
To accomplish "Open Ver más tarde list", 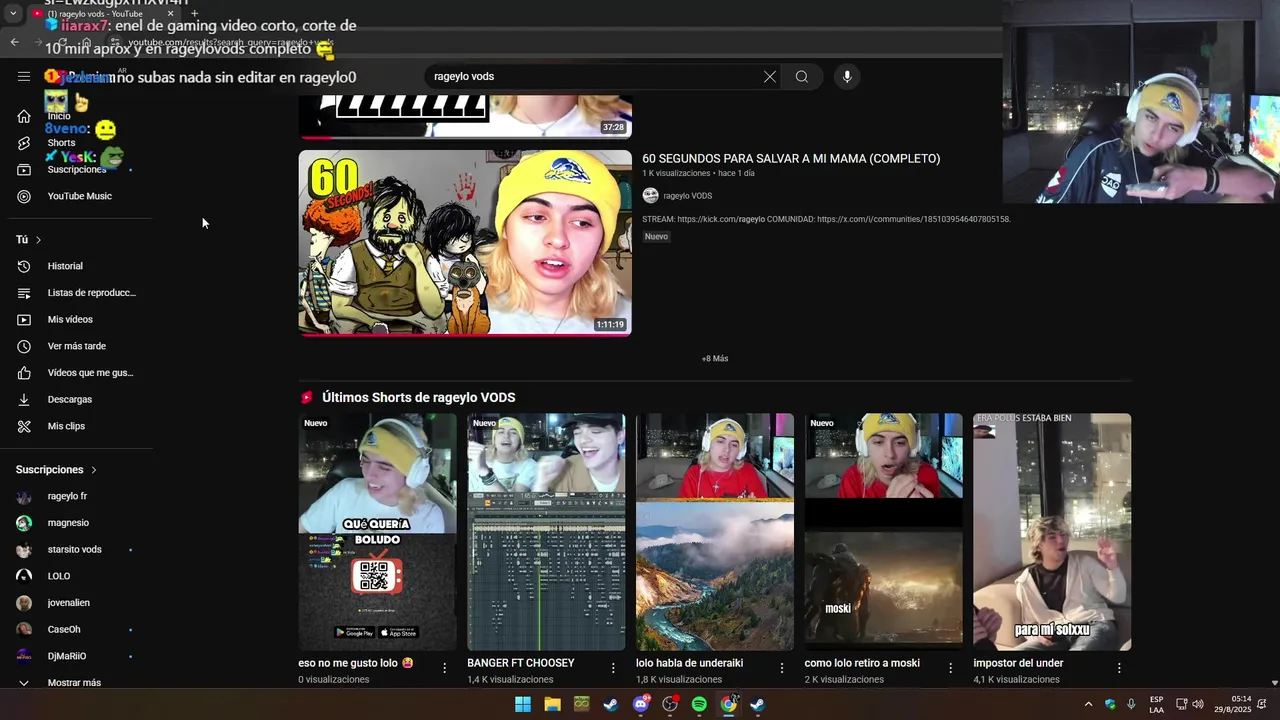I will click(x=76, y=346).
